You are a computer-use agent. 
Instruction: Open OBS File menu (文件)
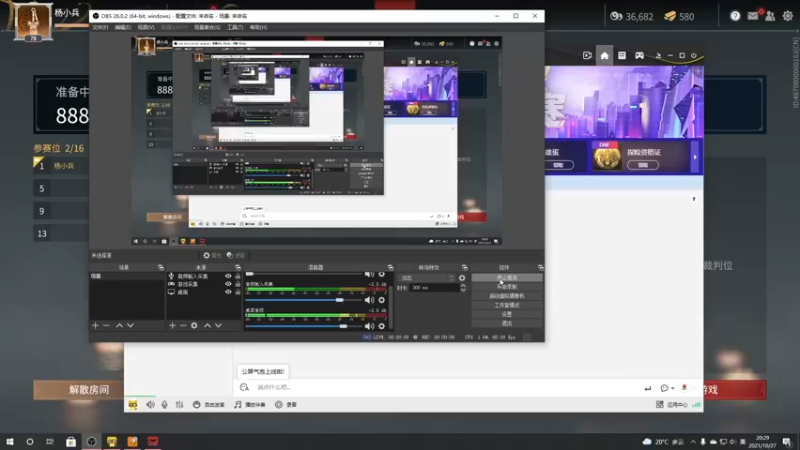pyautogui.click(x=100, y=27)
